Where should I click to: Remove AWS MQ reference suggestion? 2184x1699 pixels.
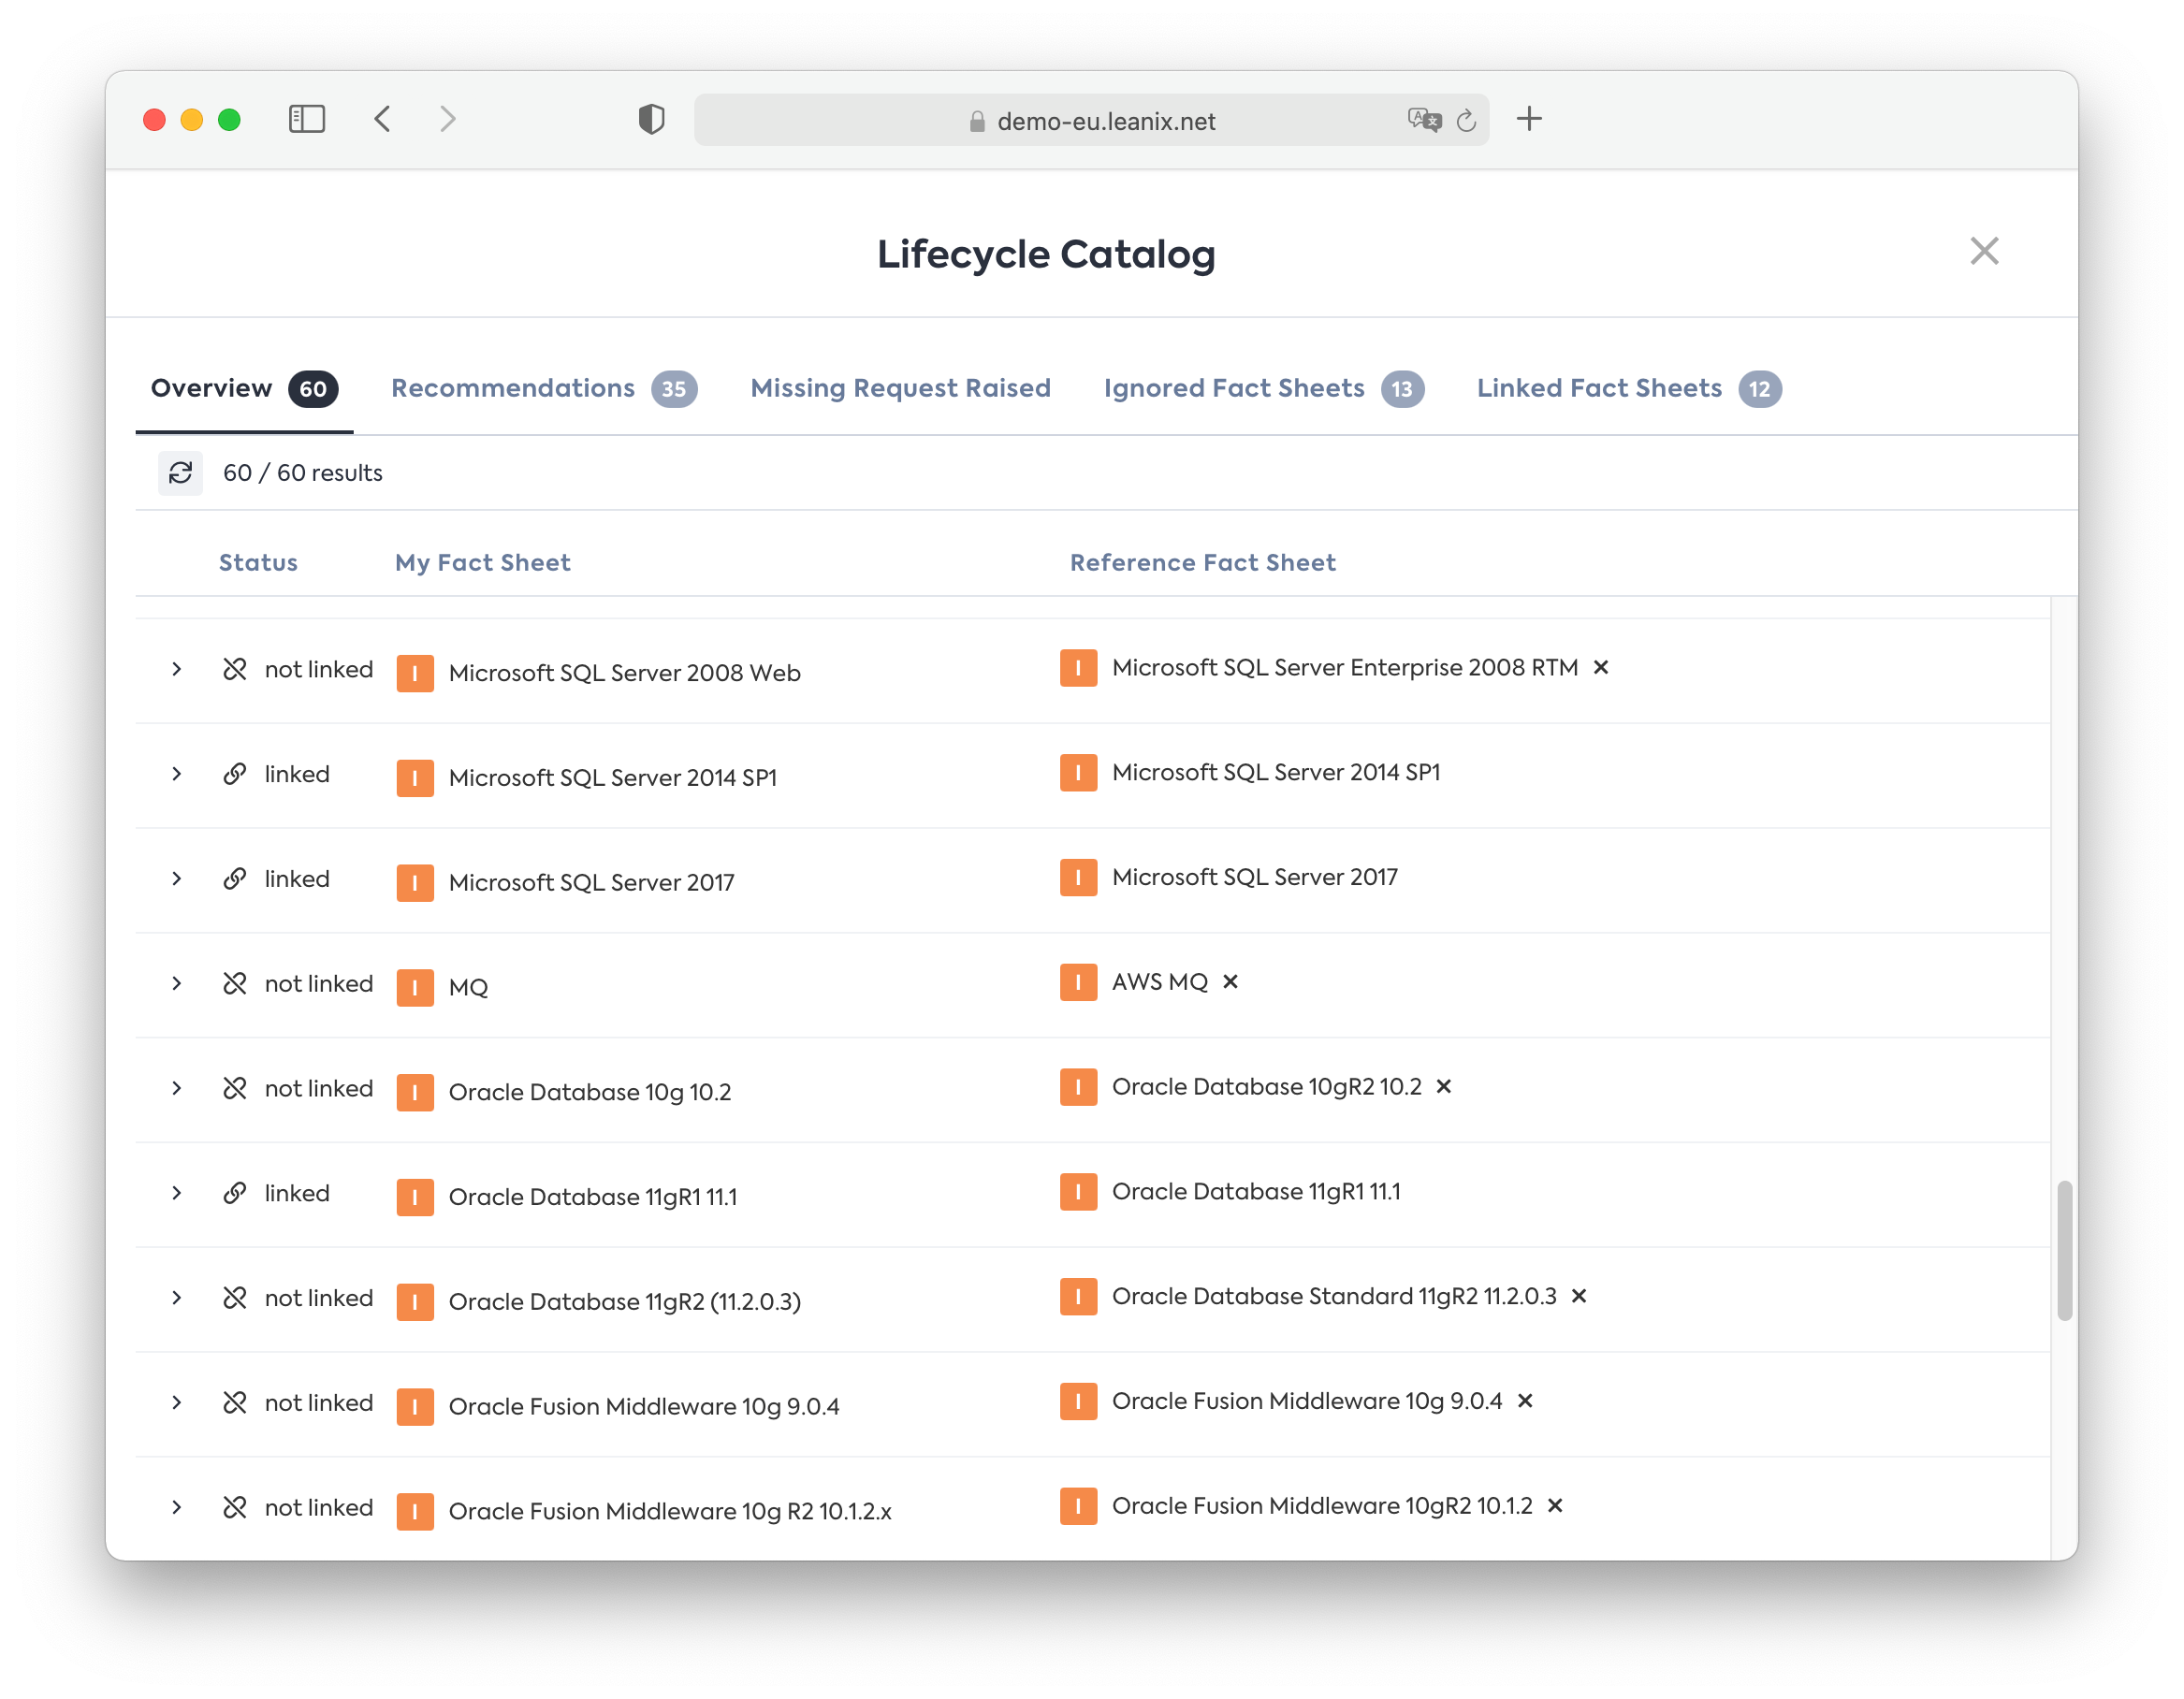[1230, 982]
